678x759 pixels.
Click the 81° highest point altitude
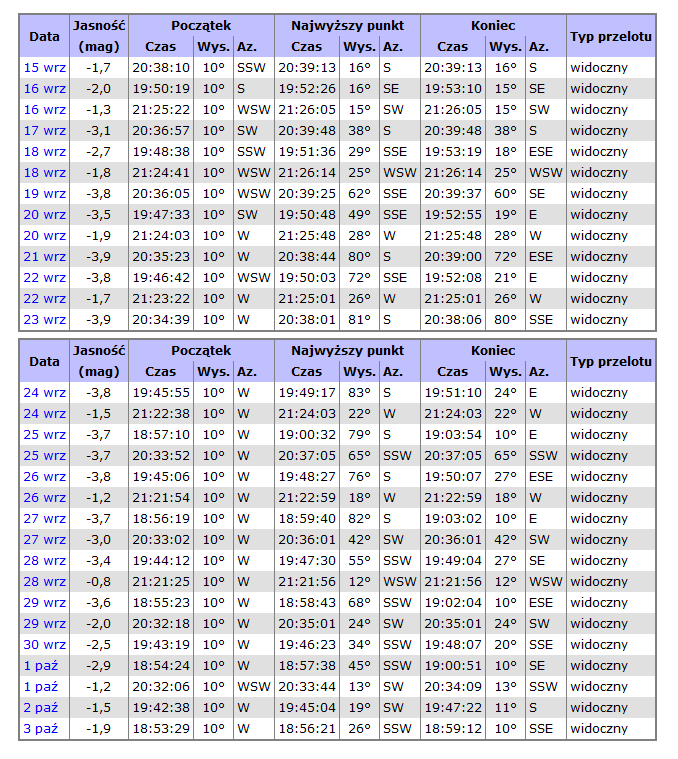pyautogui.click(x=360, y=319)
